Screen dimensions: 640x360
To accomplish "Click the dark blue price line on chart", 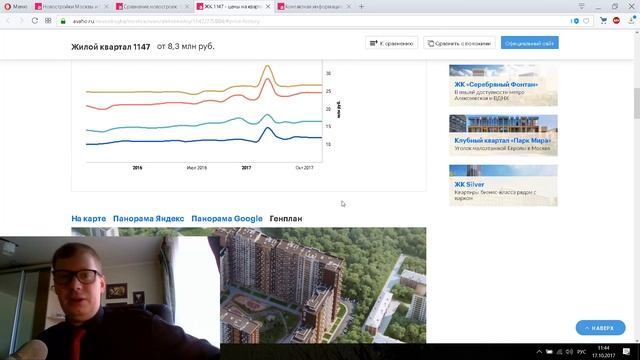I will point(163,141).
